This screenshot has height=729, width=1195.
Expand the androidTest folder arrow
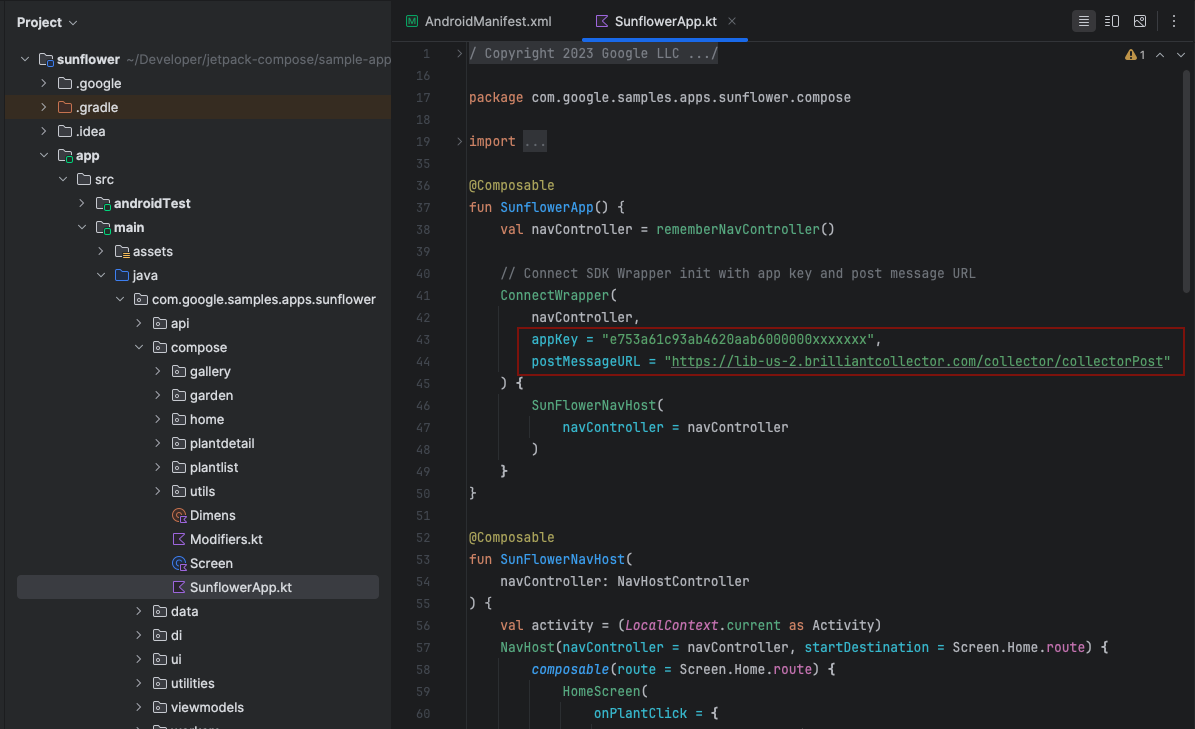click(82, 204)
